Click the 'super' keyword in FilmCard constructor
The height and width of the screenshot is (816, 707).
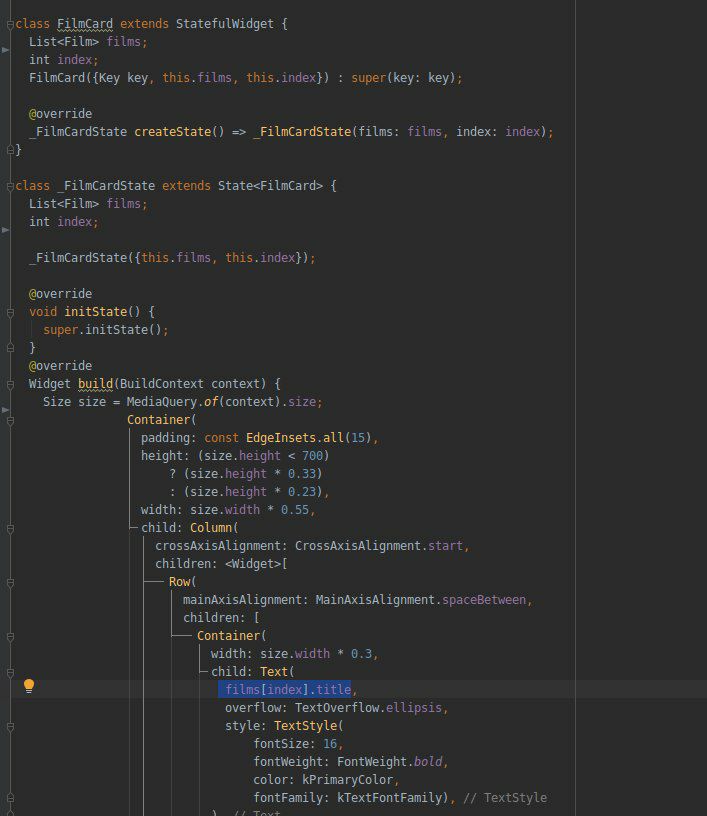click(x=369, y=78)
